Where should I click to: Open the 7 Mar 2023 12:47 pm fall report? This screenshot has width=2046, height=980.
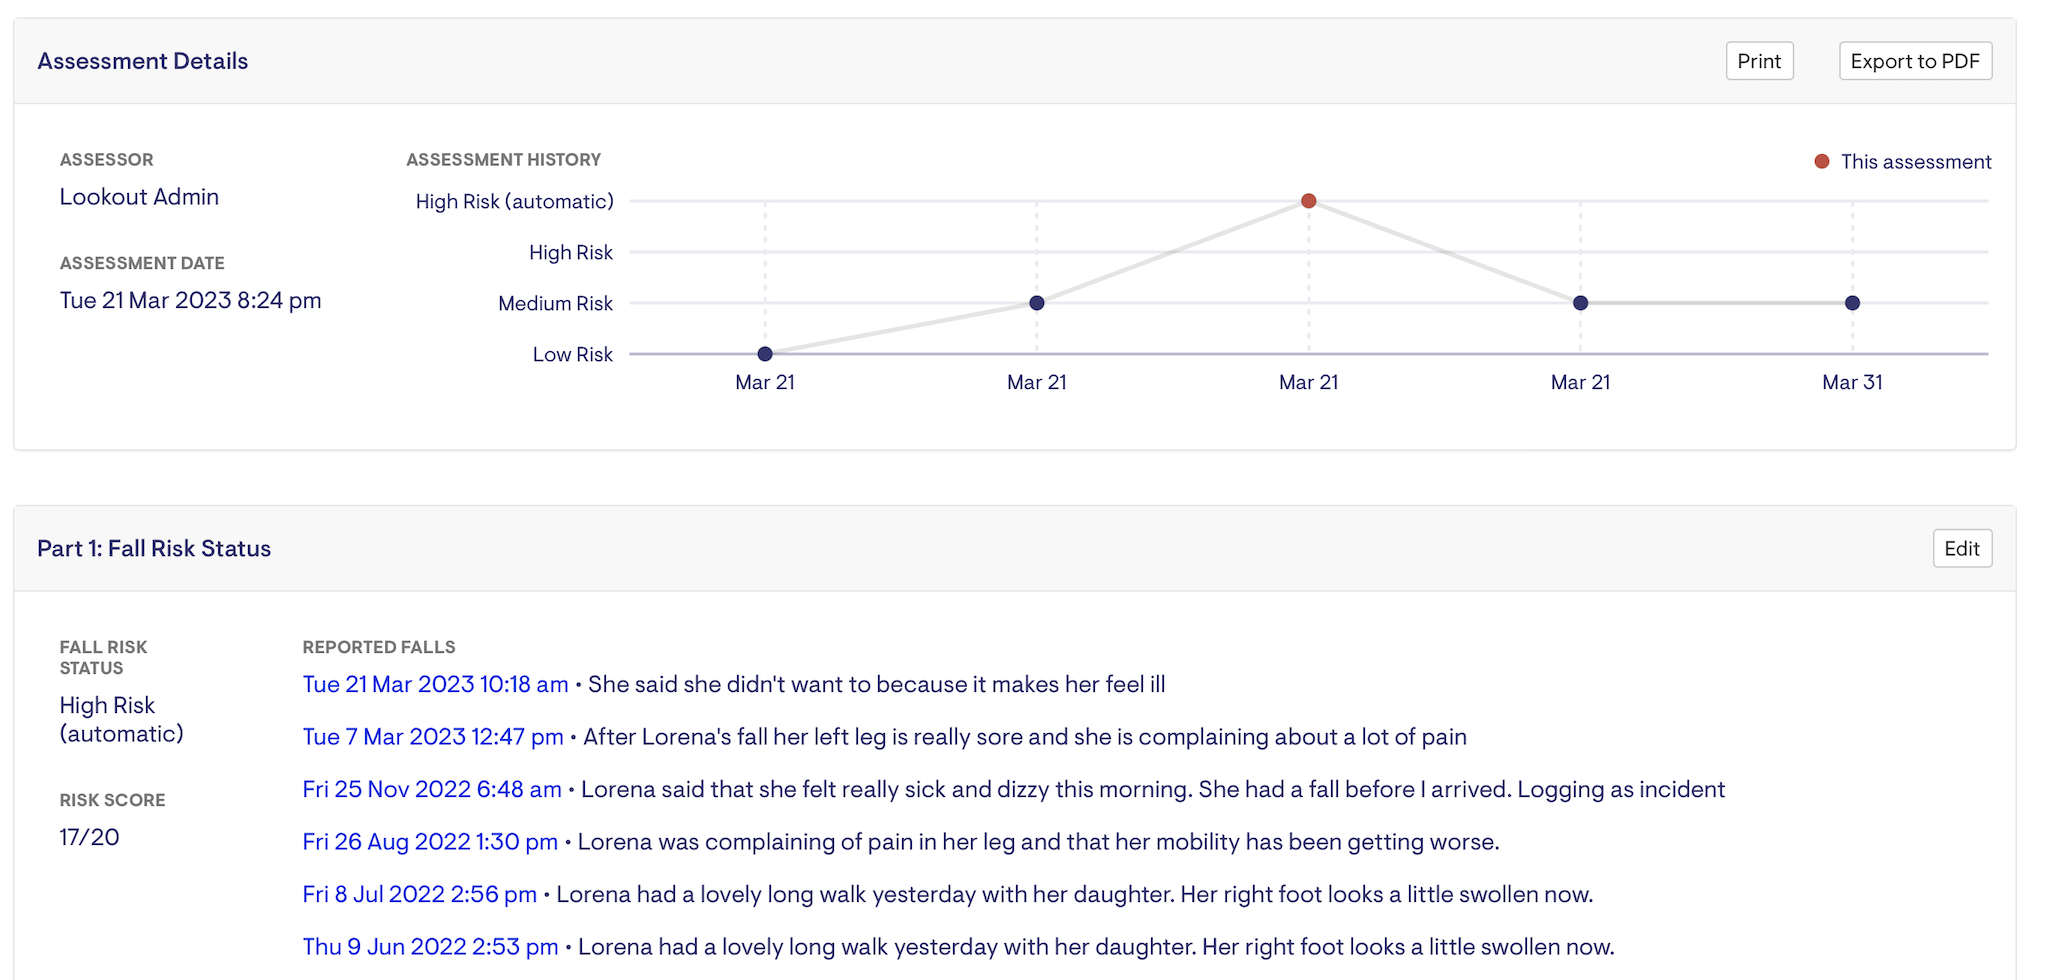tap(433, 737)
